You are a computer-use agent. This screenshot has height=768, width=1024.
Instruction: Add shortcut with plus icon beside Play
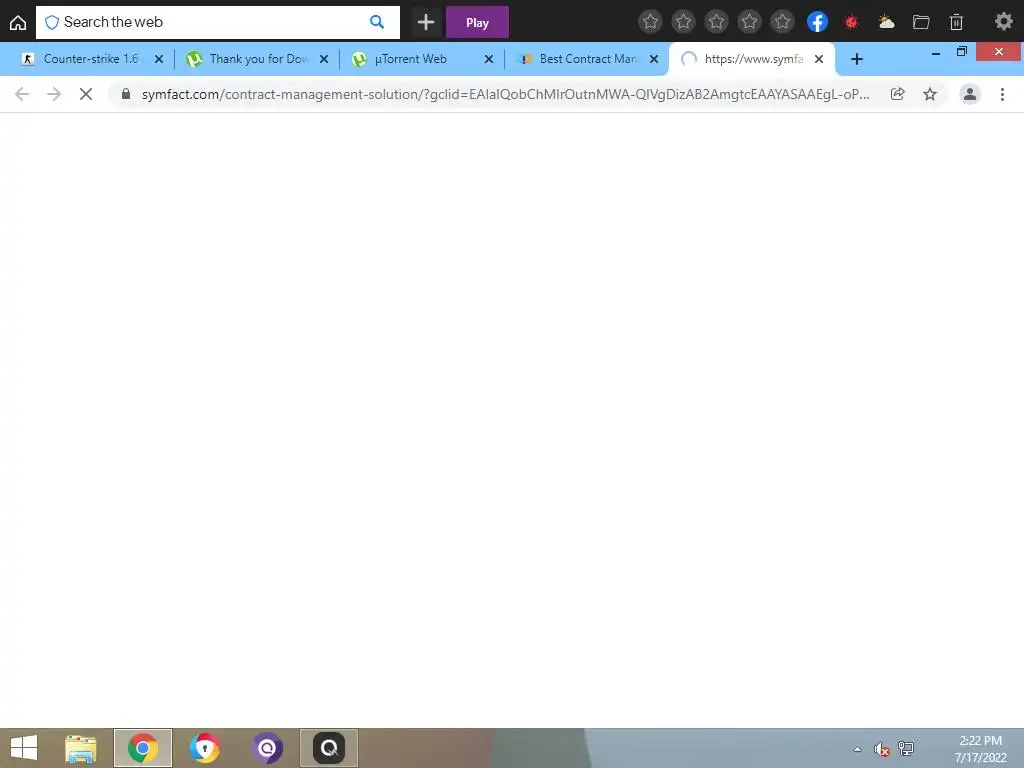[426, 22]
